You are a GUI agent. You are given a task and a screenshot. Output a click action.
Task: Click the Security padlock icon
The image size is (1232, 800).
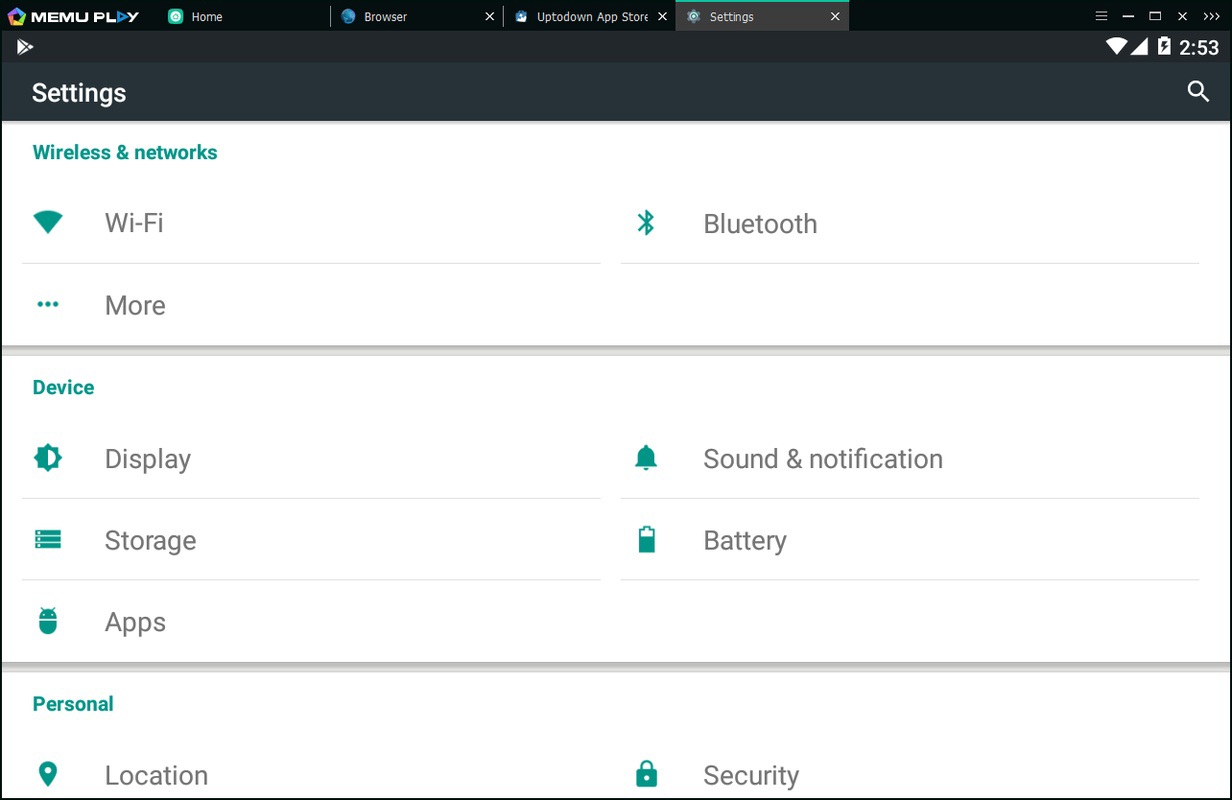click(646, 774)
